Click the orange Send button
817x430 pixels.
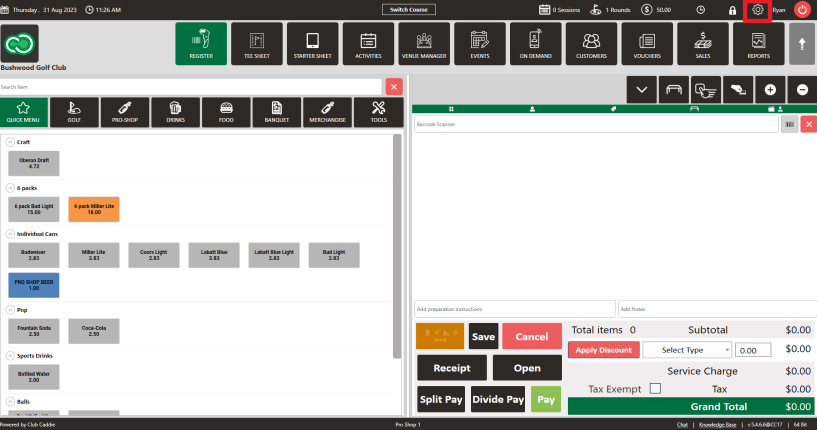click(x=440, y=336)
